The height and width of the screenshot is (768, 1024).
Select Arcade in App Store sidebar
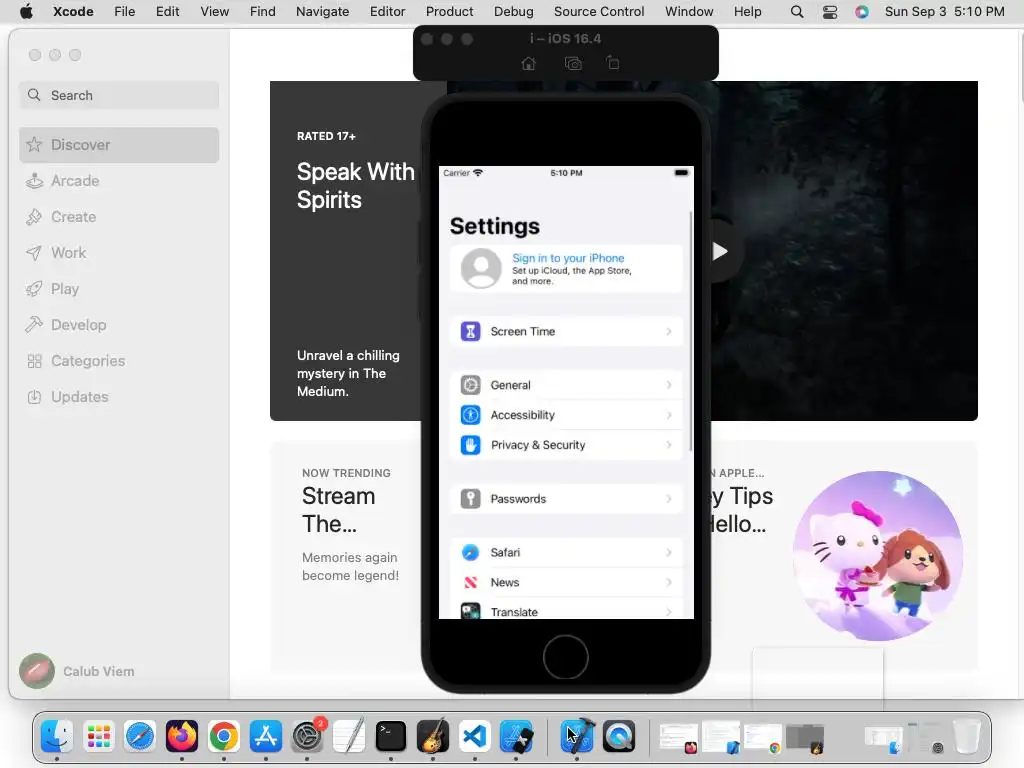pos(119,181)
